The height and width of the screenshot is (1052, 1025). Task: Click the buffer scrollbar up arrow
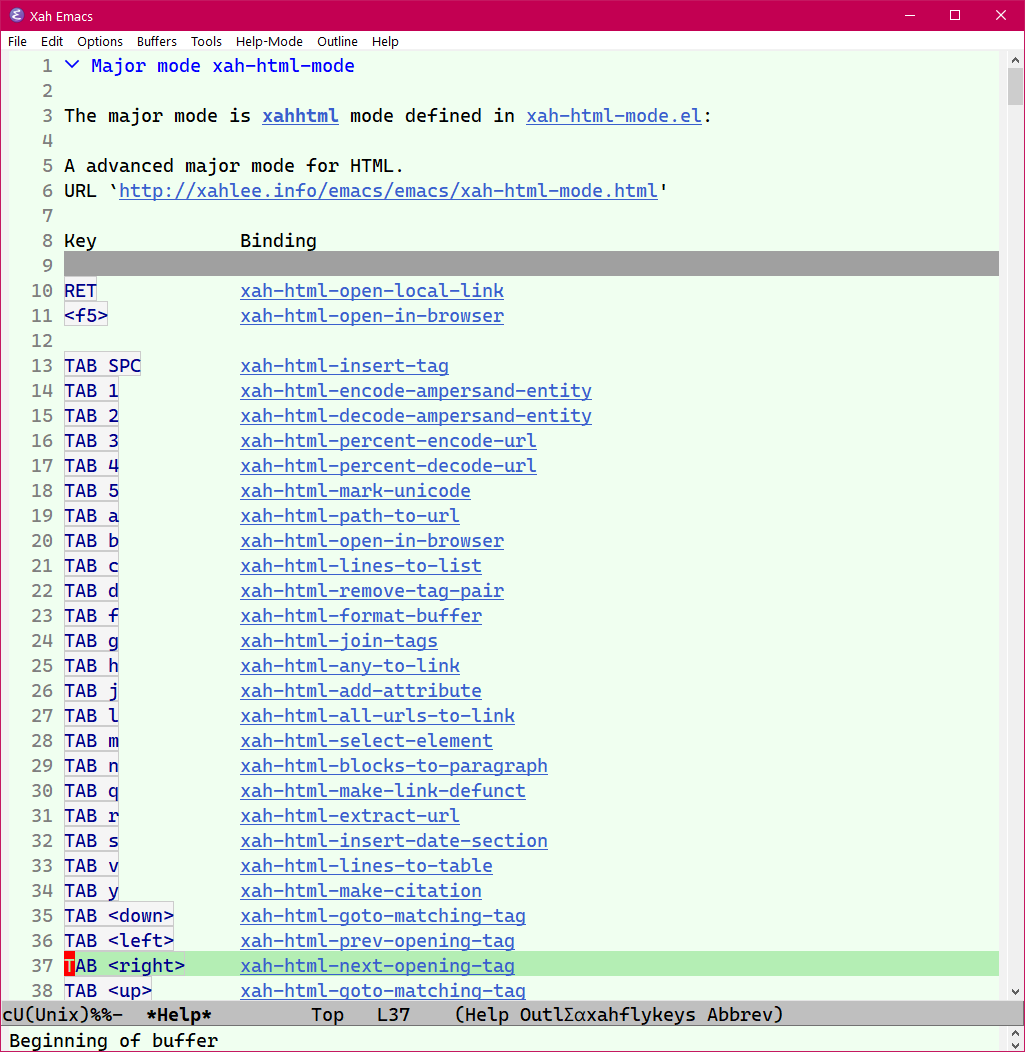coord(1015,60)
